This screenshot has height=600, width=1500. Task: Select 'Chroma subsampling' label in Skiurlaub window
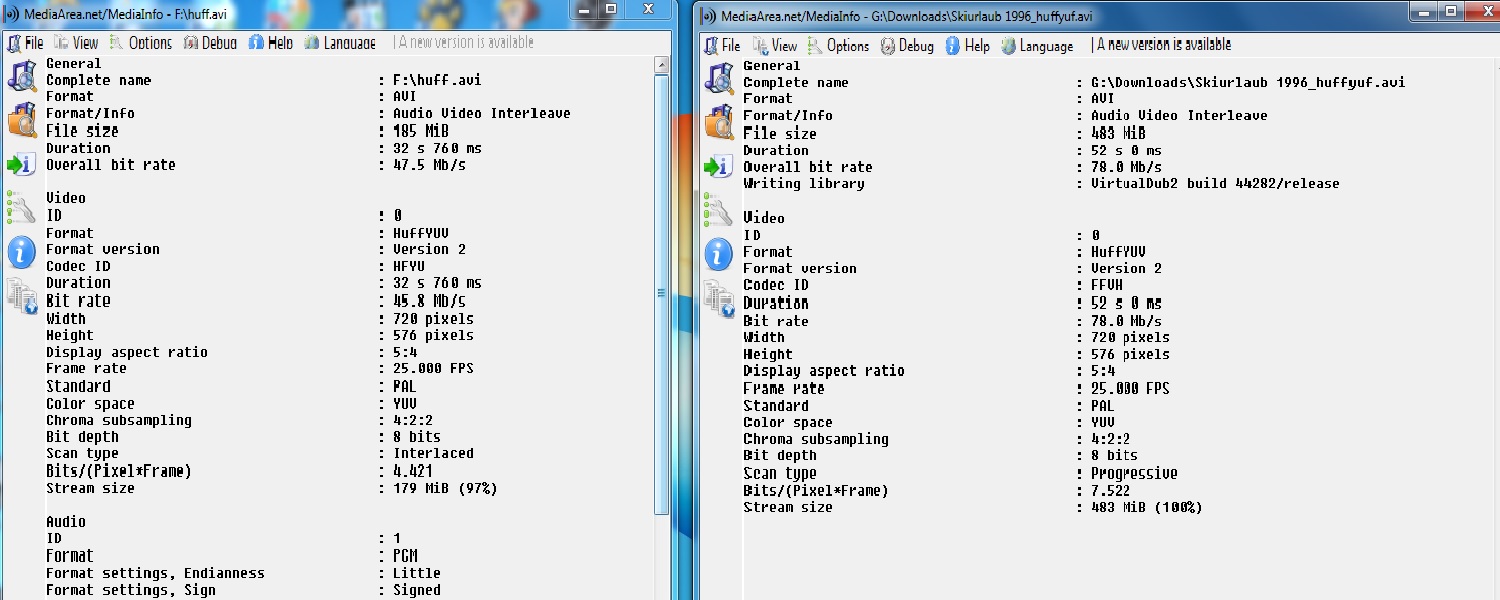point(816,439)
